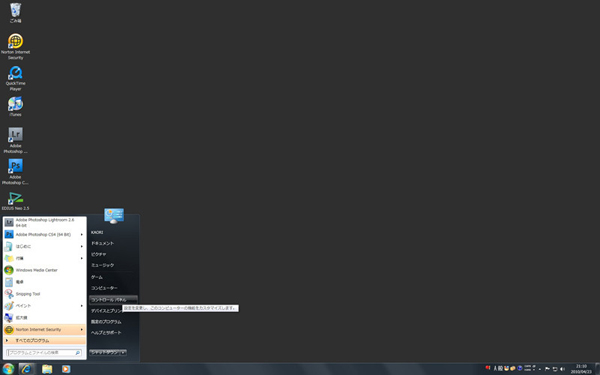600x375 pixels.
Task: Open Internet Explorer from the taskbar
Action: pos(26,369)
